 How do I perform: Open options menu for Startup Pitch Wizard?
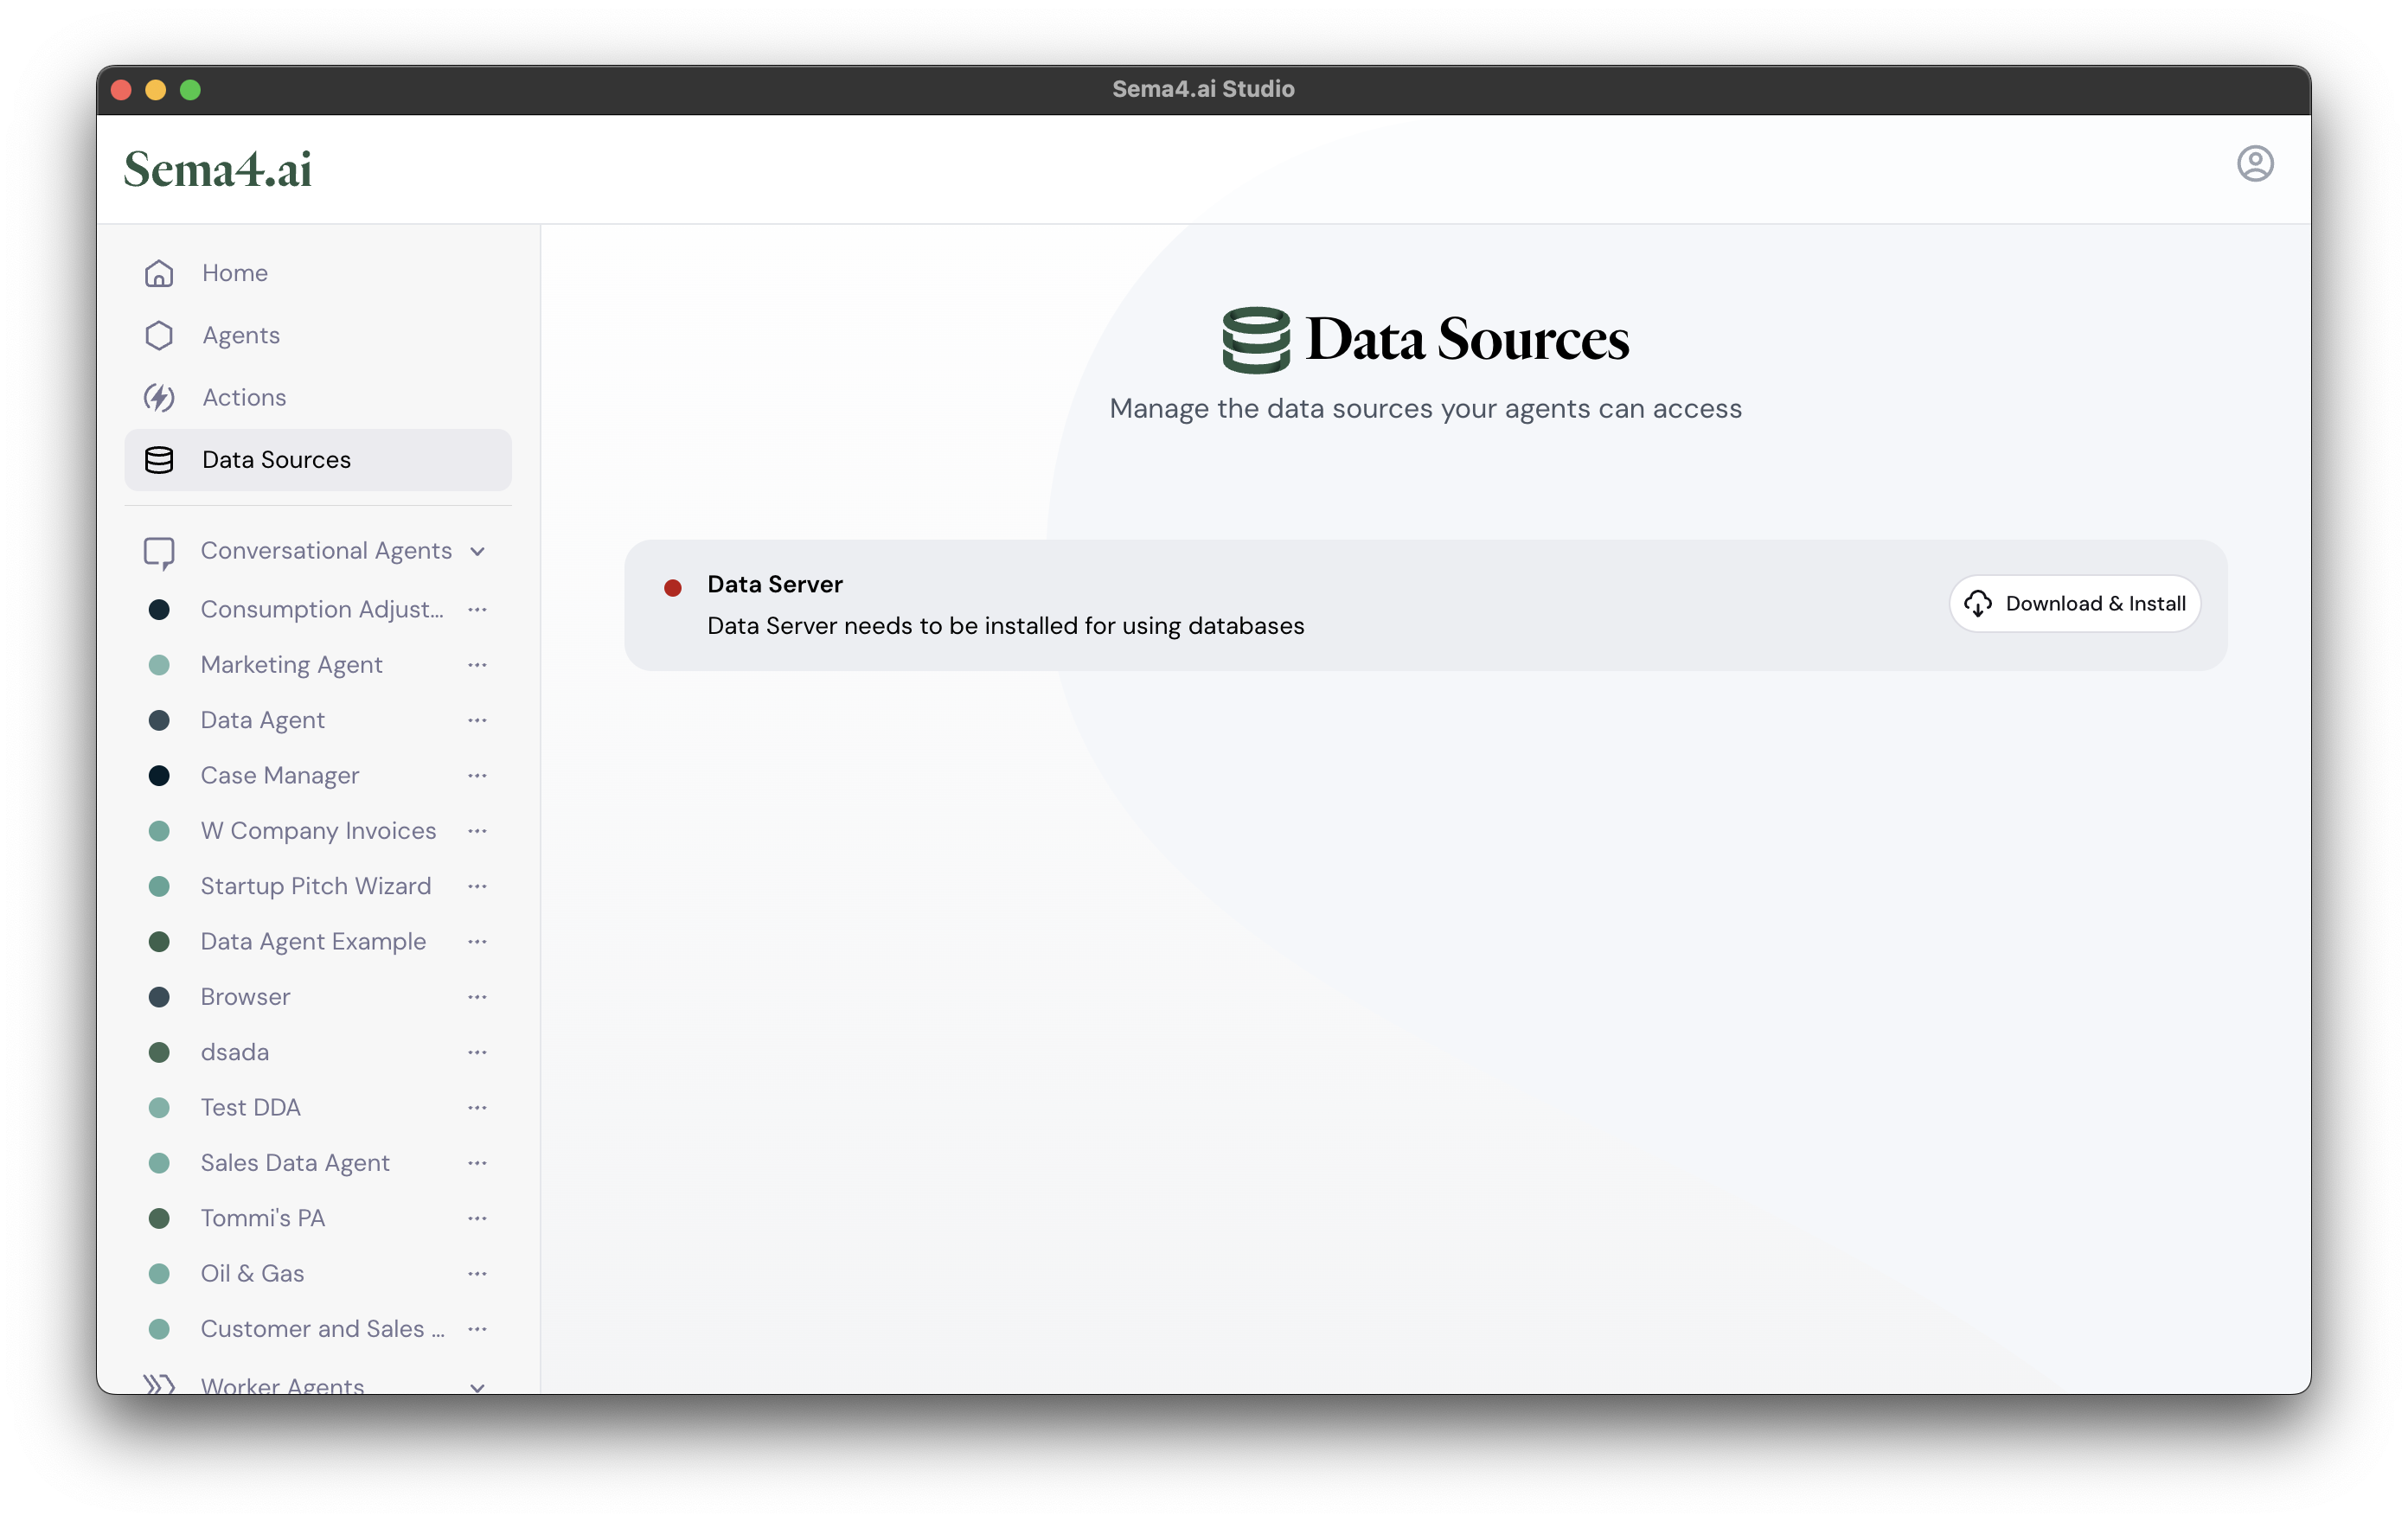(477, 886)
